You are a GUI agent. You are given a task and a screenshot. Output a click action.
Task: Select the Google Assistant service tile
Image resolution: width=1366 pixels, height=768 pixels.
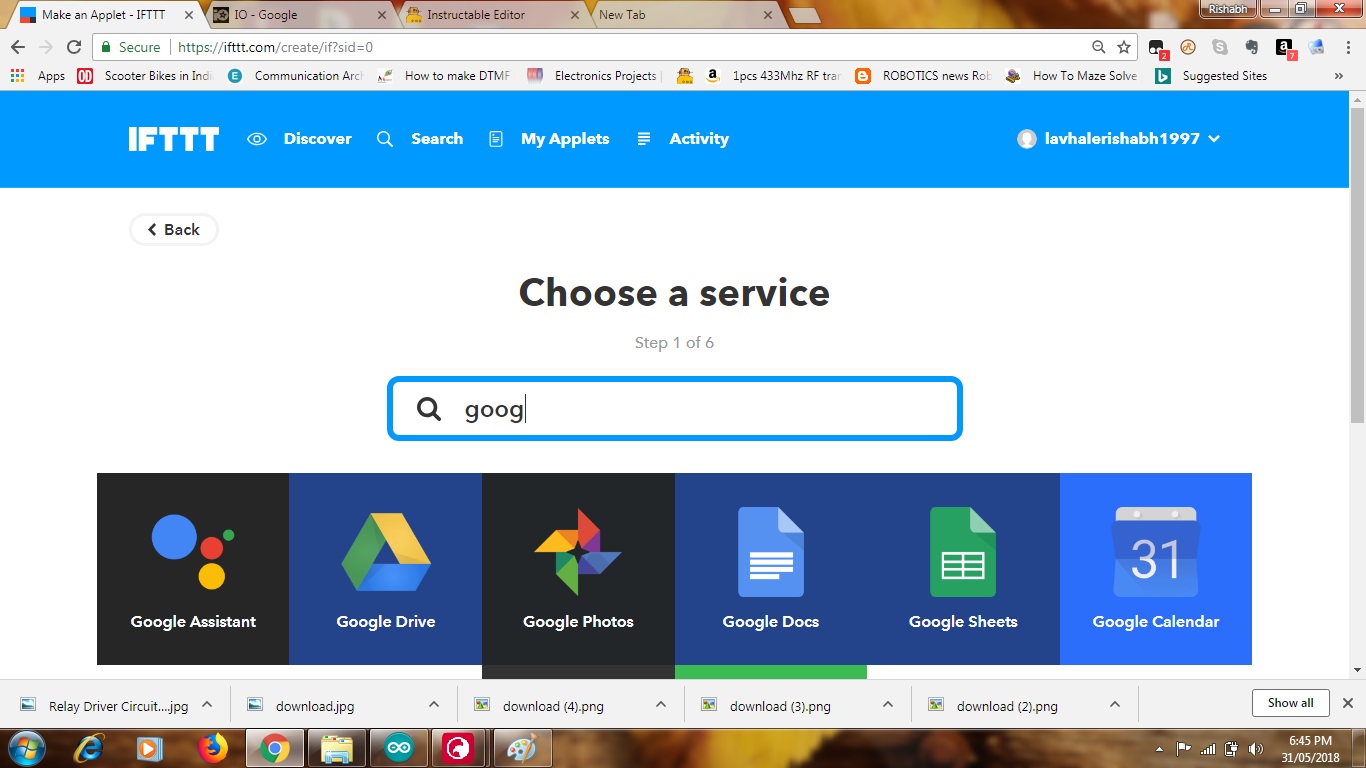point(193,569)
